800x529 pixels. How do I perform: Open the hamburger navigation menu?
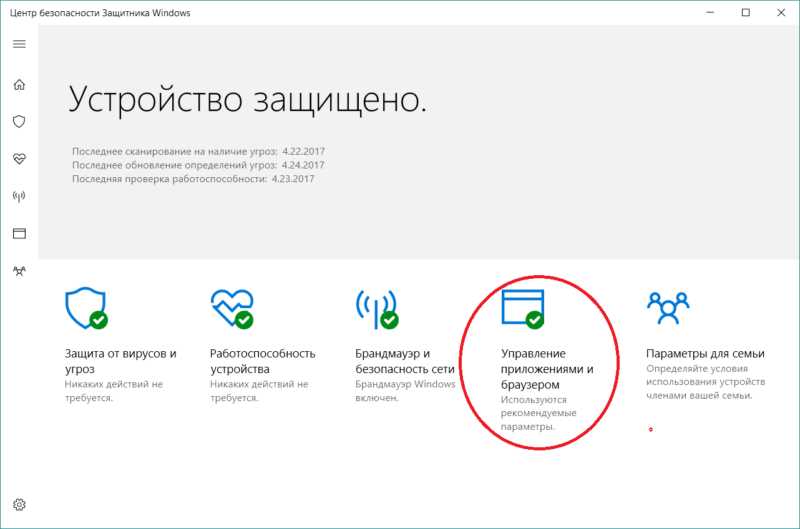pos(19,44)
